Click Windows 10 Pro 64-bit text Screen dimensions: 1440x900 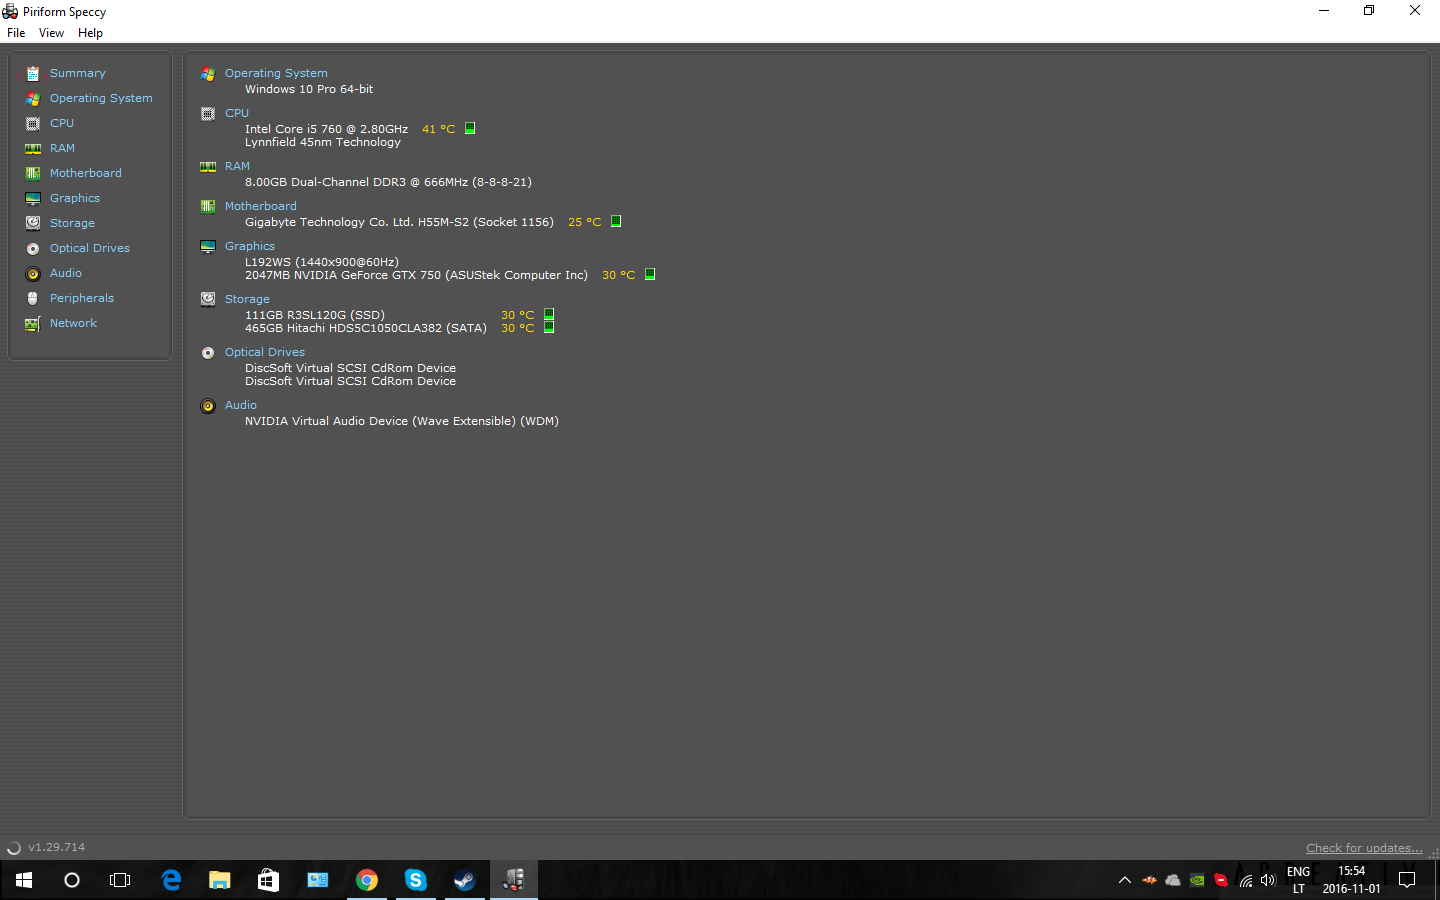[309, 89]
